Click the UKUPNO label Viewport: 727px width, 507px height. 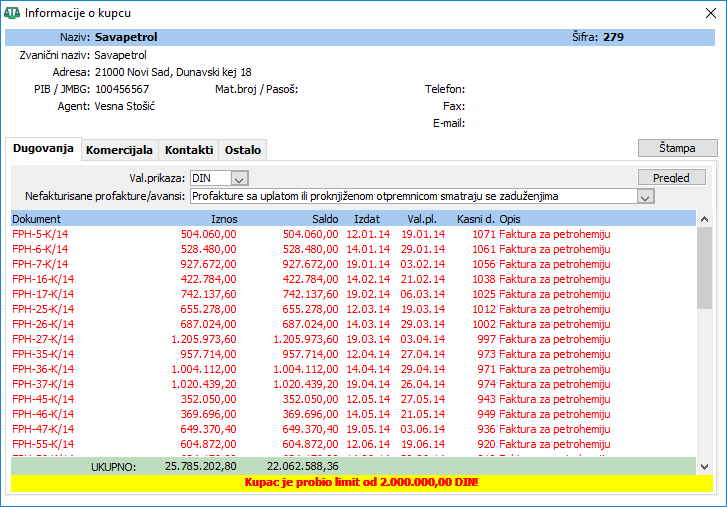pyautogui.click(x=114, y=467)
